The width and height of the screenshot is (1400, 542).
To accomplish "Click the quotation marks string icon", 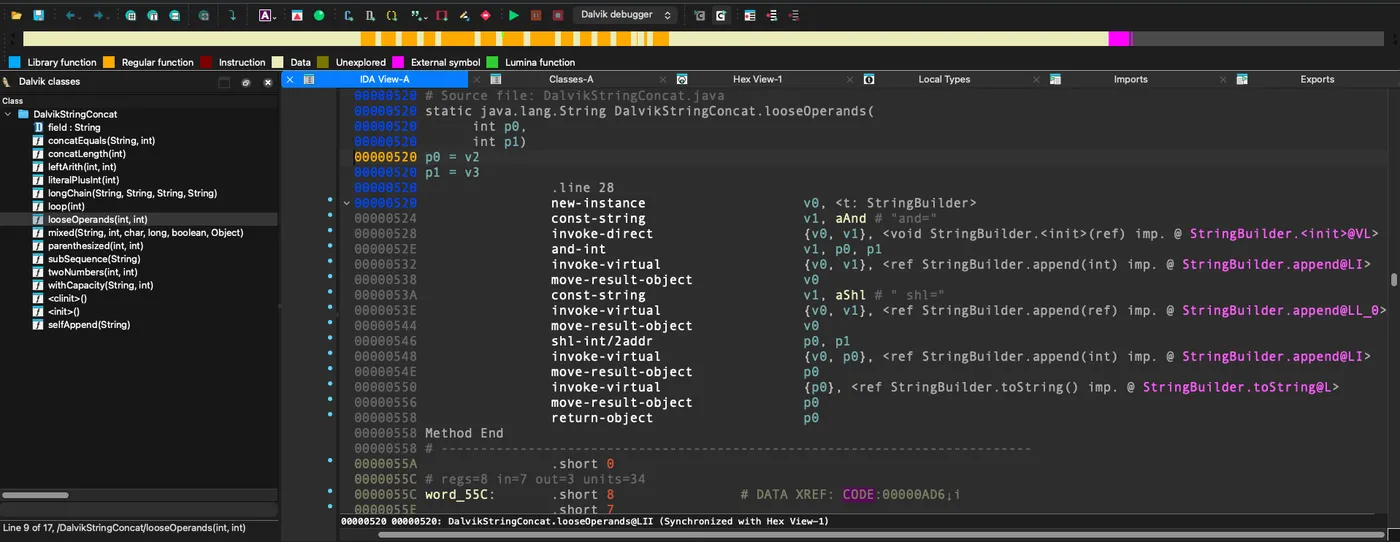I will click(417, 15).
